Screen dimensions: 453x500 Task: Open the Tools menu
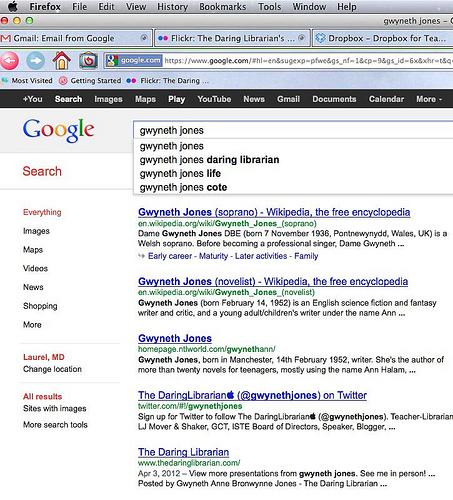269,6
